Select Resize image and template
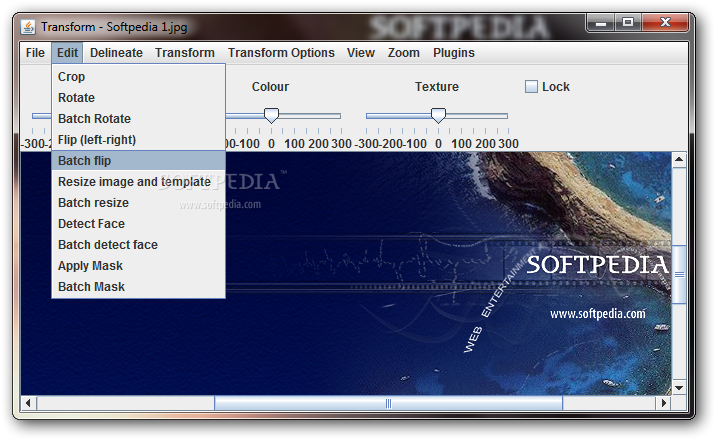Screen dimensions: 716x440 [x=139, y=182]
